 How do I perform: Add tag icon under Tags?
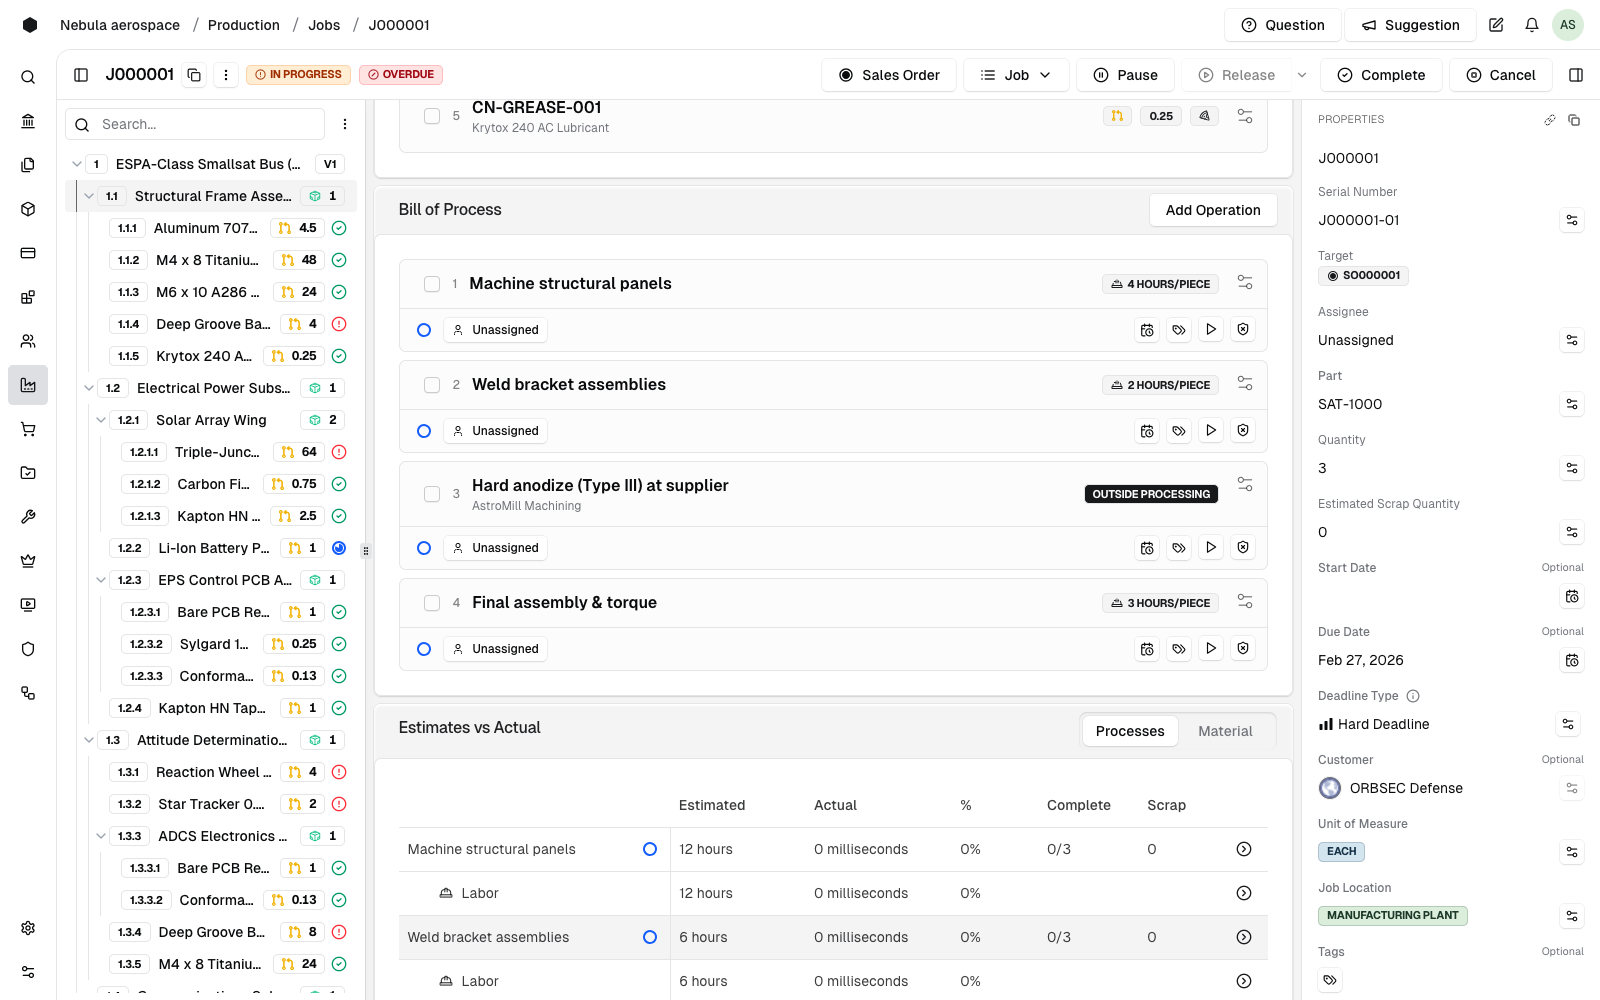pos(1330,980)
